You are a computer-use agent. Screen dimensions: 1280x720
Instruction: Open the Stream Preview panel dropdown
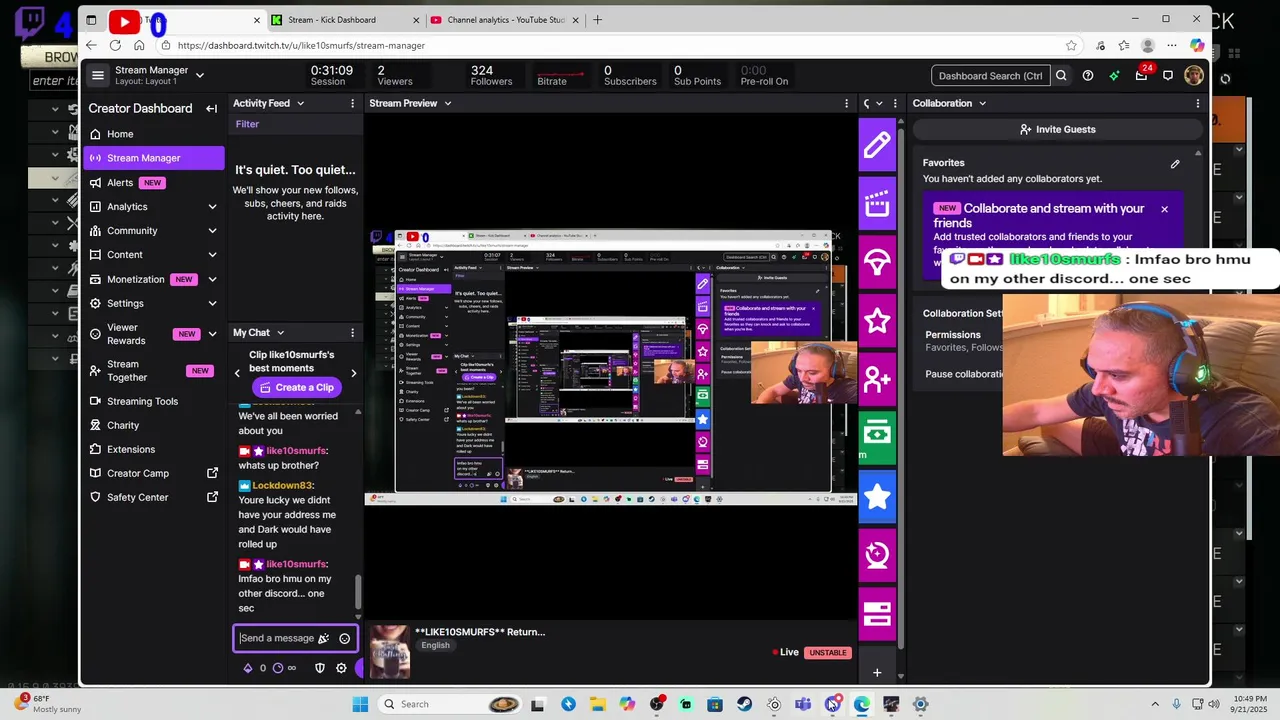coord(447,103)
